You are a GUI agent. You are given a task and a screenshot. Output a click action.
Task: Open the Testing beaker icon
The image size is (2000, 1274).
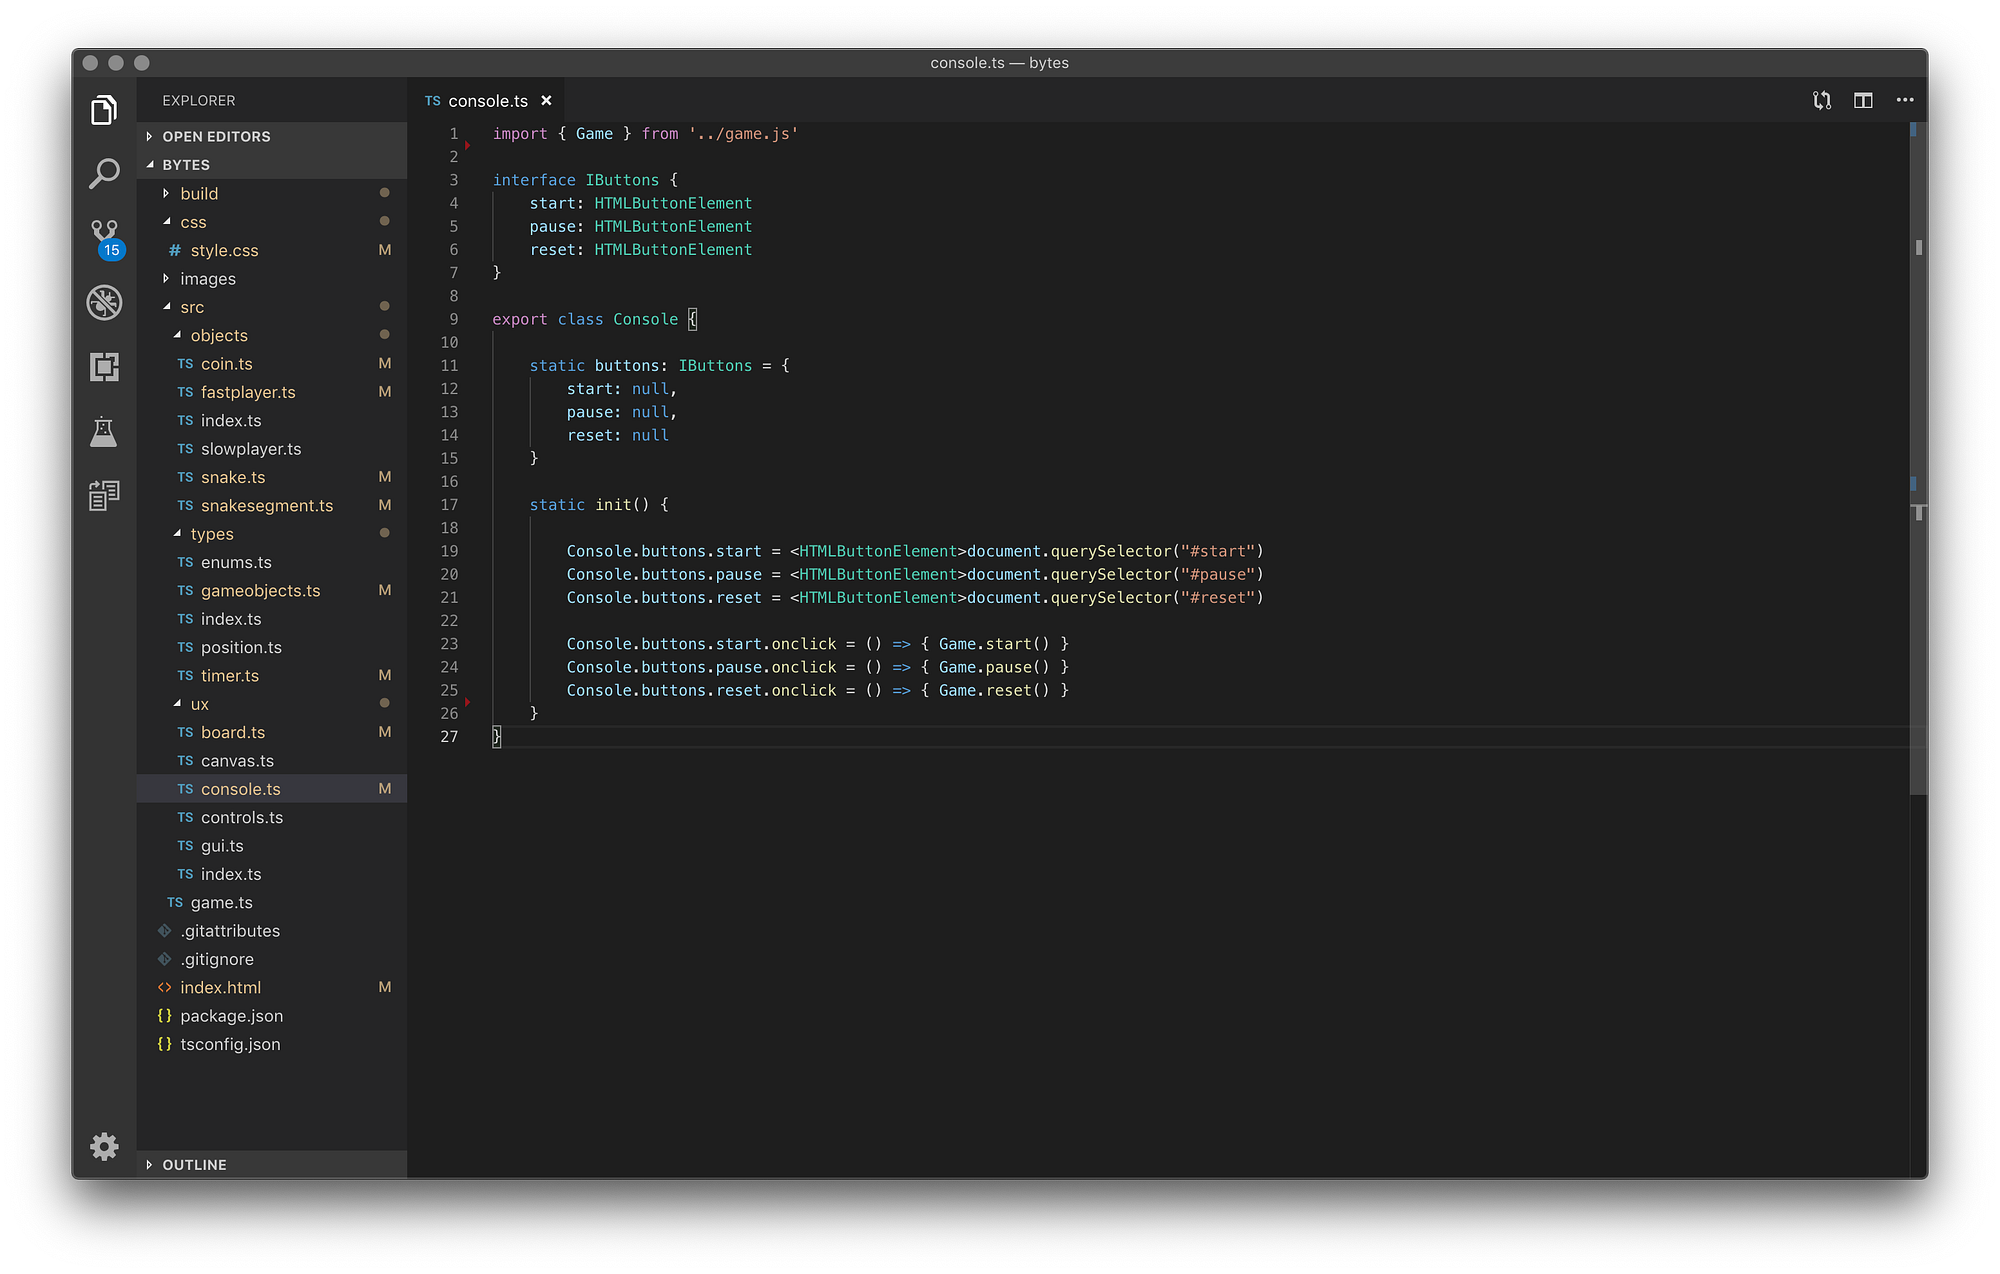(104, 432)
